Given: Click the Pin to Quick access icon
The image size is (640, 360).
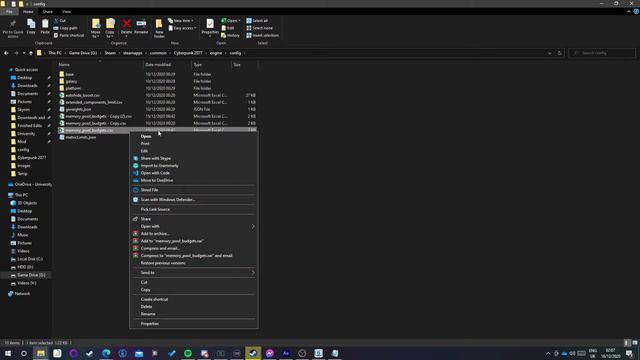Looking at the screenshot, I should click(13, 24).
